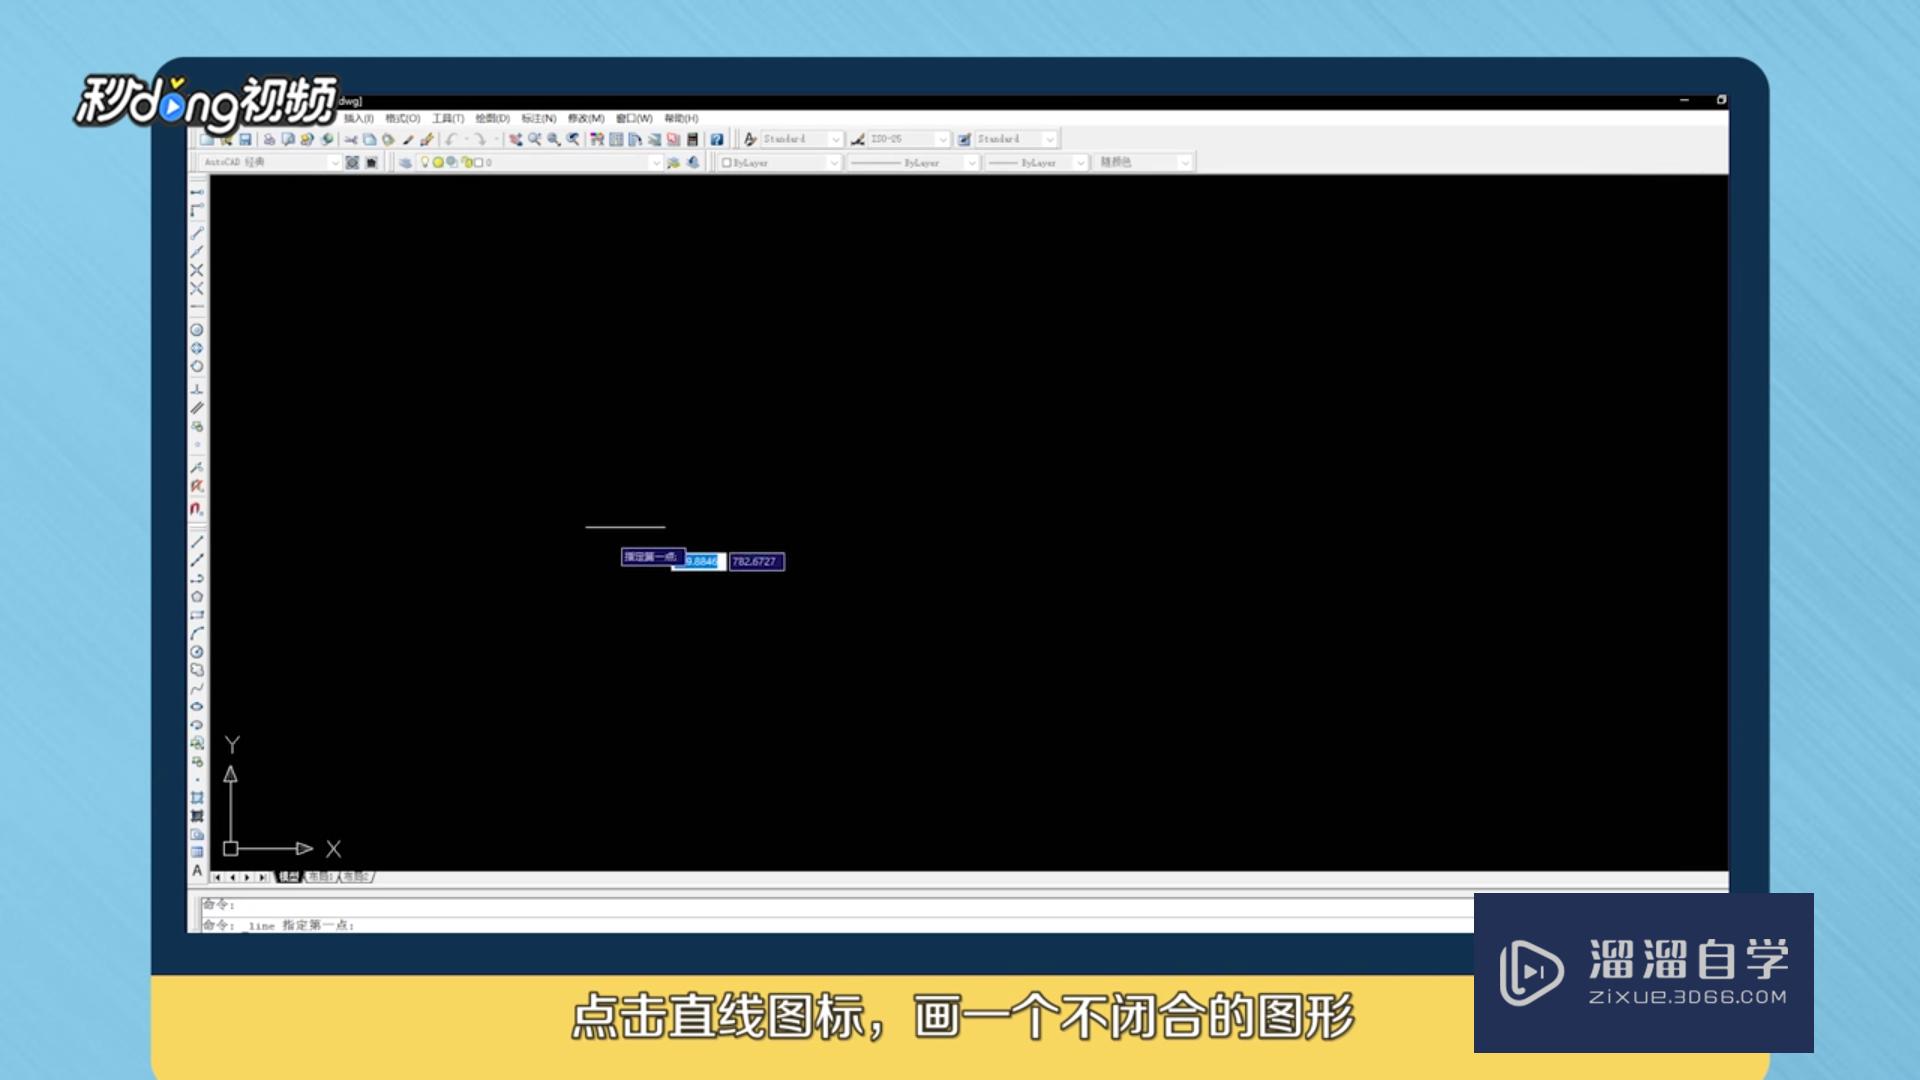Click the Zoom Realtime magnifier icon

534,139
